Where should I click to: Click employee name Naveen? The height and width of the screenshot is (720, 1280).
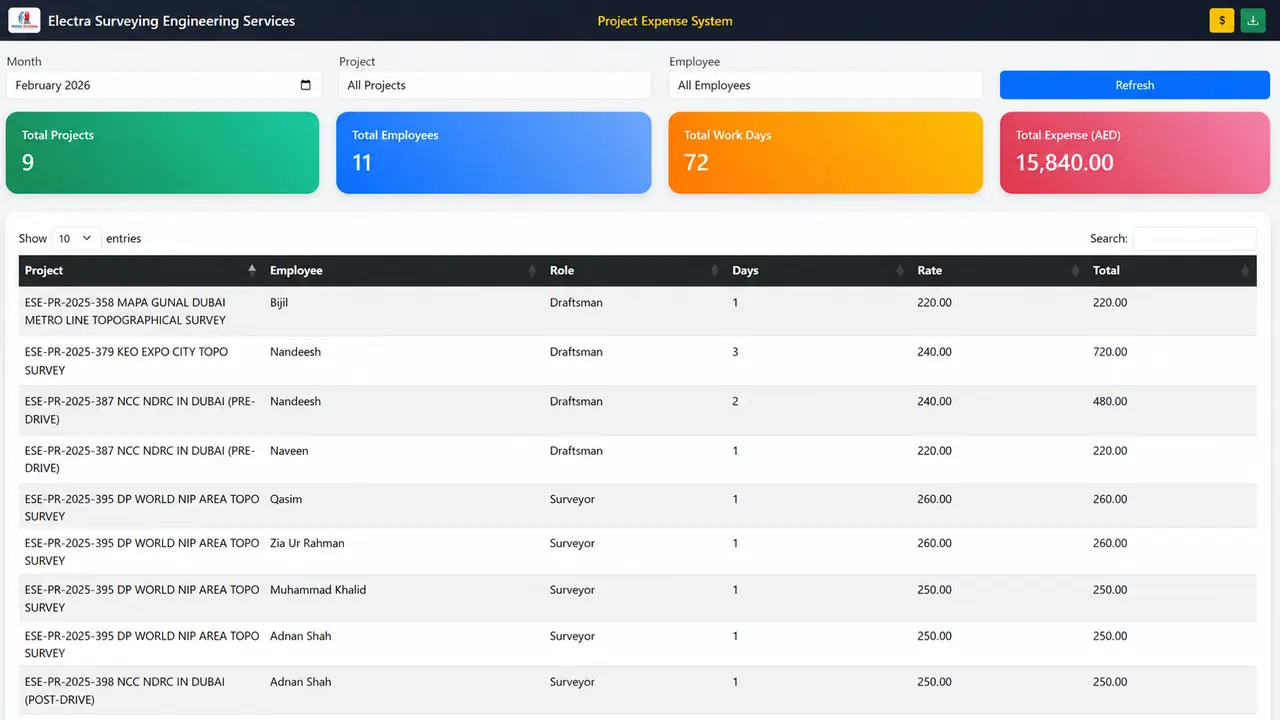coord(289,451)
